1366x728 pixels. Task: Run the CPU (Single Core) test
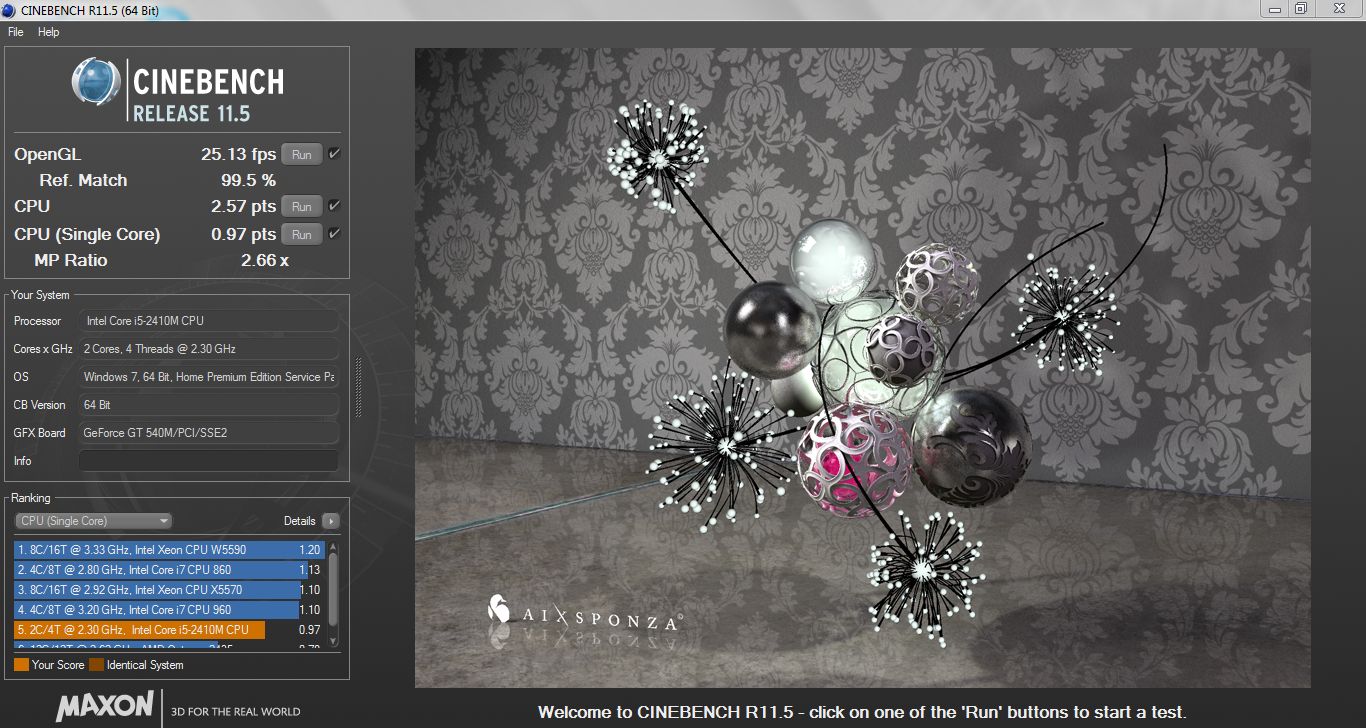(x=302, y=234)
